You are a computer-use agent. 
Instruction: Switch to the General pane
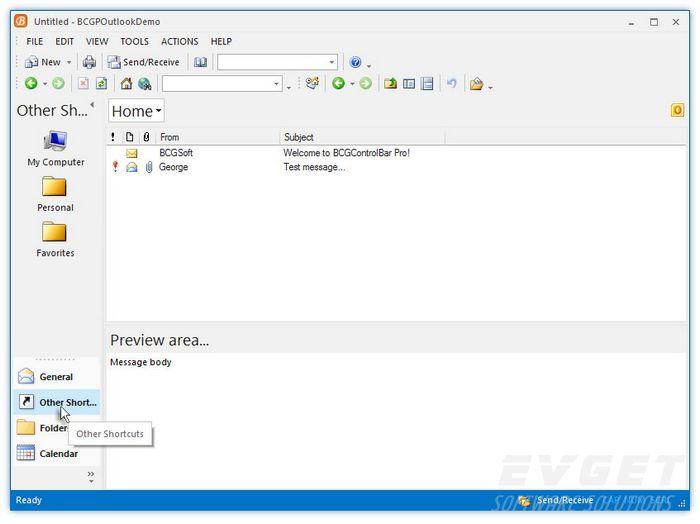57,377
